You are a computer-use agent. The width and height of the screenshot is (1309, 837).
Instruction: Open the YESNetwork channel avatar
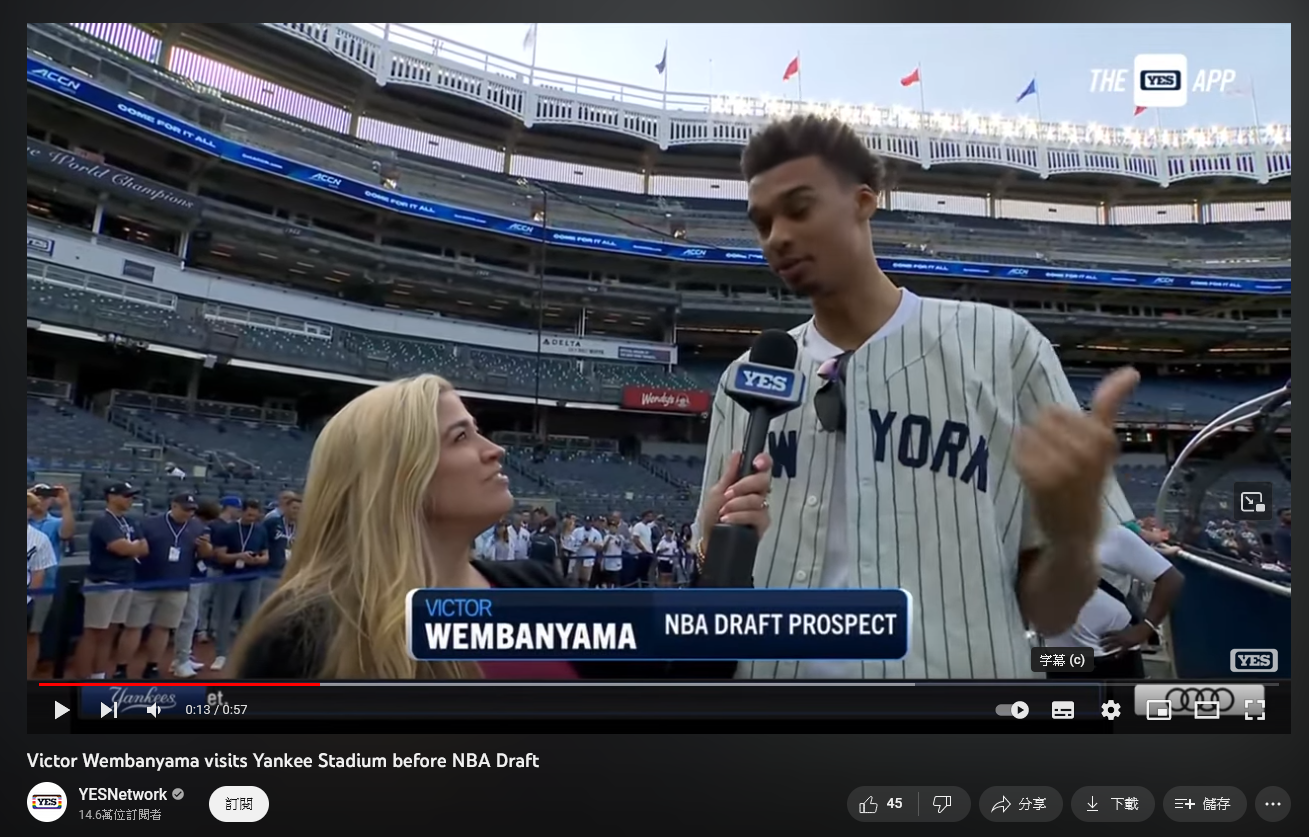point(47,802)
